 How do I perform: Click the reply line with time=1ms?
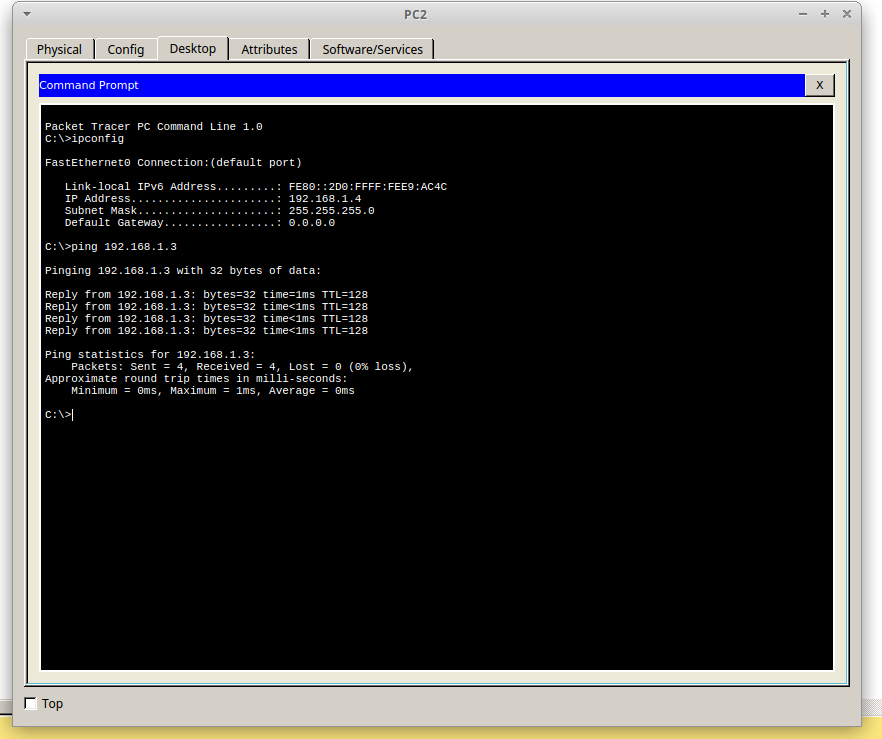pyautogui.click(x=206, y=295)
